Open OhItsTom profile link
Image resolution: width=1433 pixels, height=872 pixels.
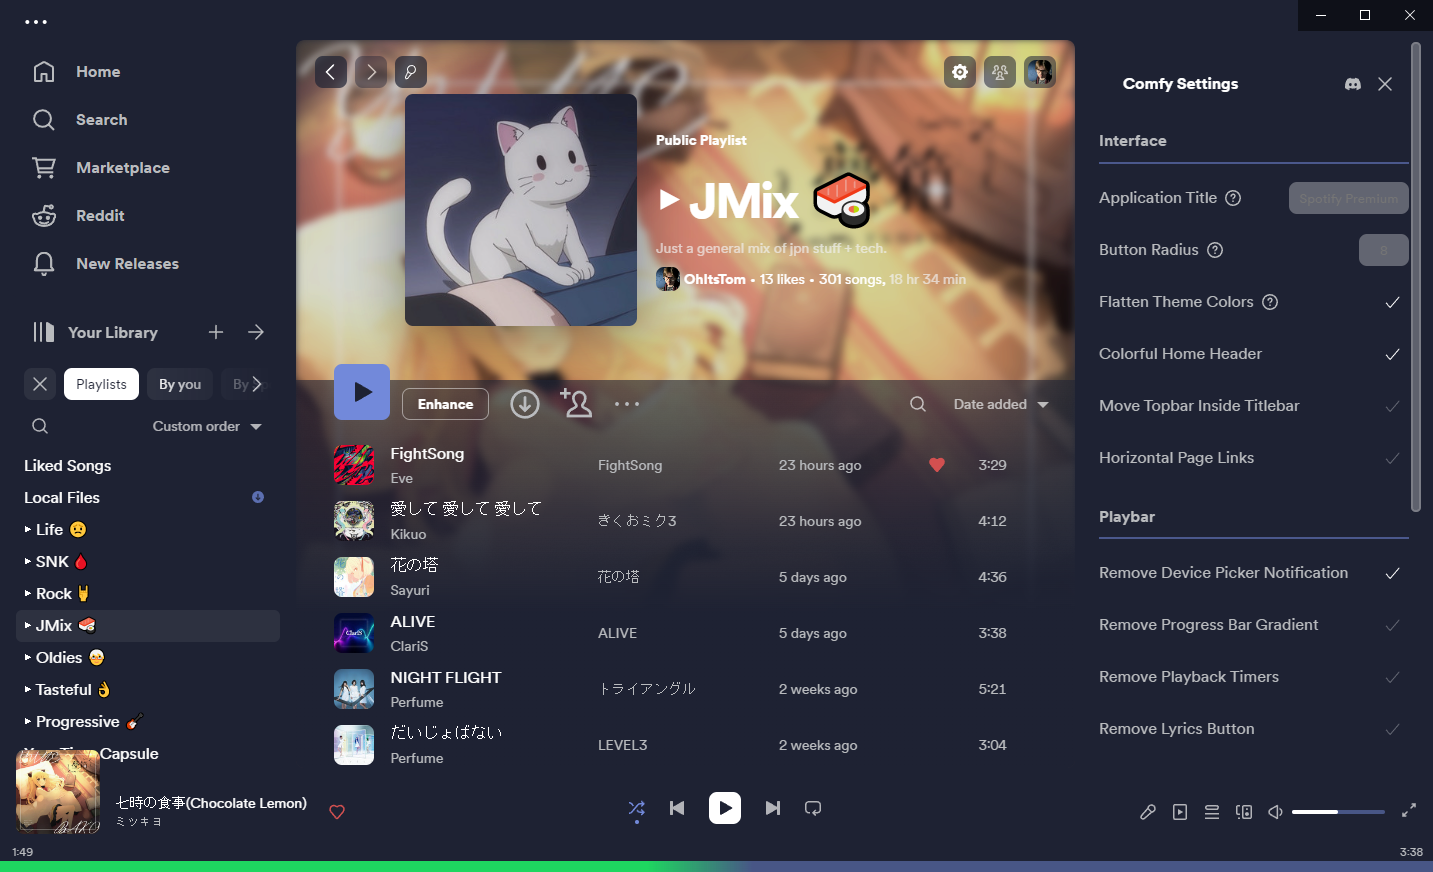click(x=715, y=279)
